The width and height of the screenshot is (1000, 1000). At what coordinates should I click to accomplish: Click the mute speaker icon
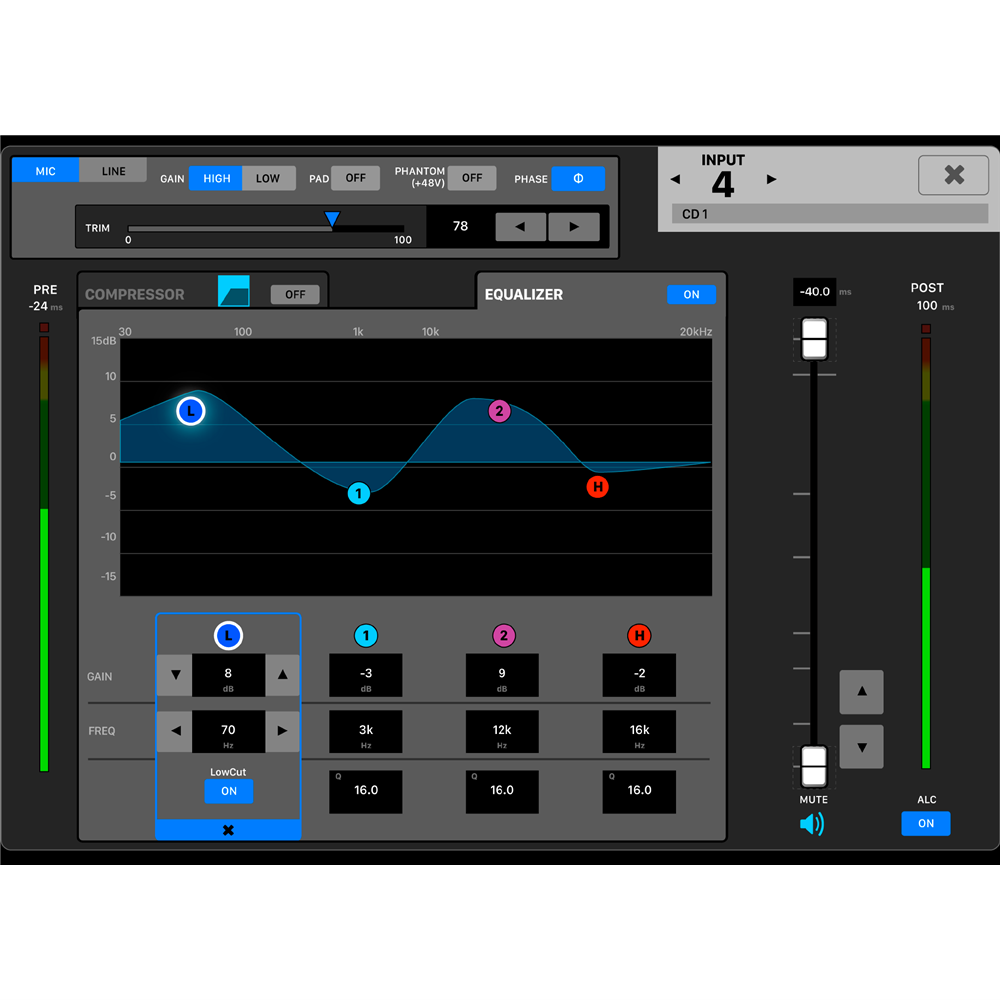coord(812,824)
